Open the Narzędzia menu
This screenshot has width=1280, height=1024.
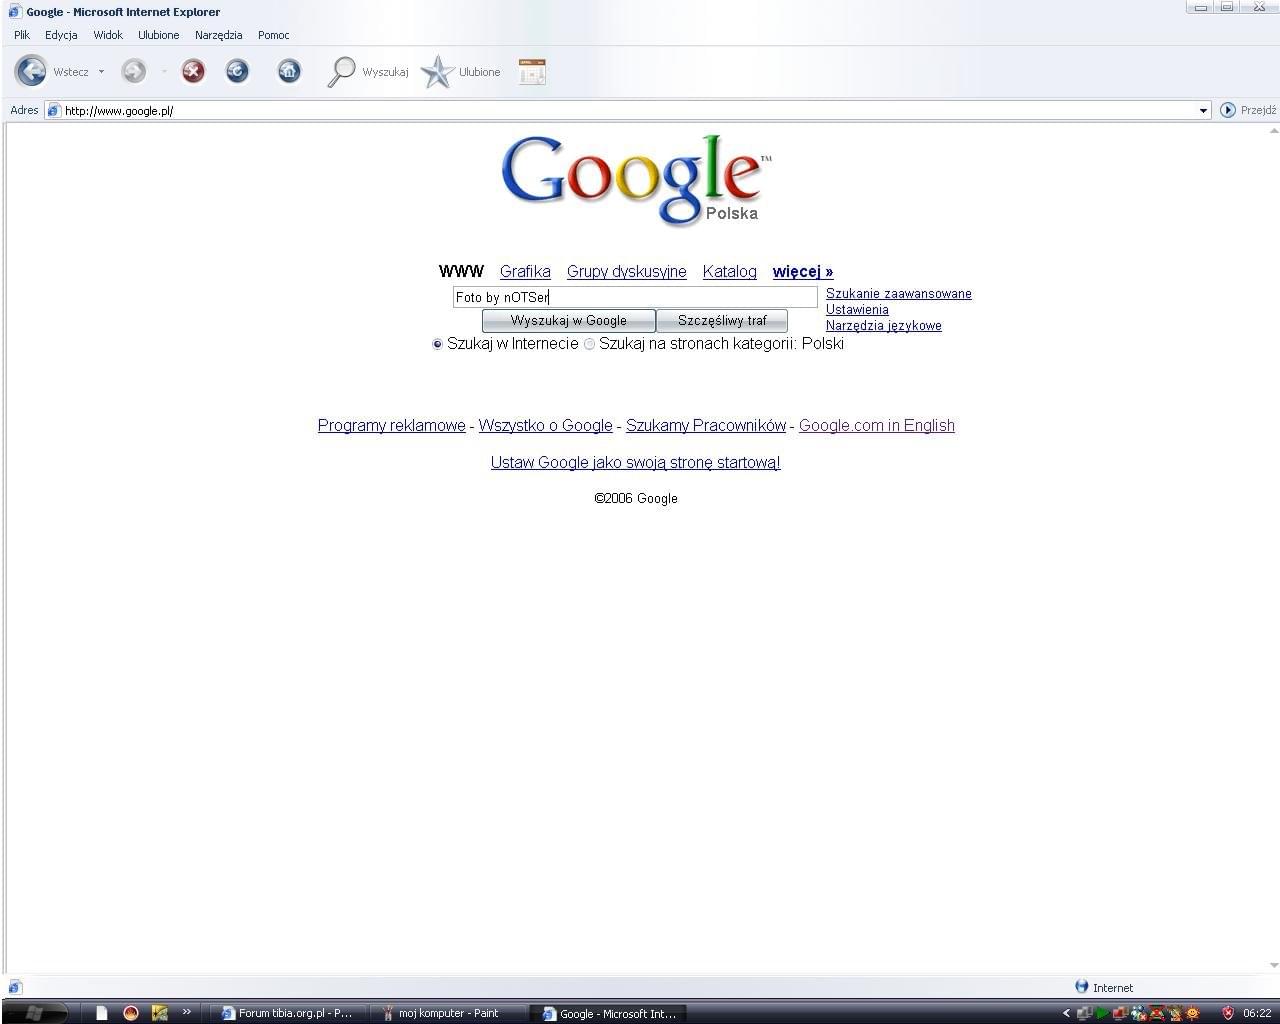pyautogui.click(x=219, y=35)
